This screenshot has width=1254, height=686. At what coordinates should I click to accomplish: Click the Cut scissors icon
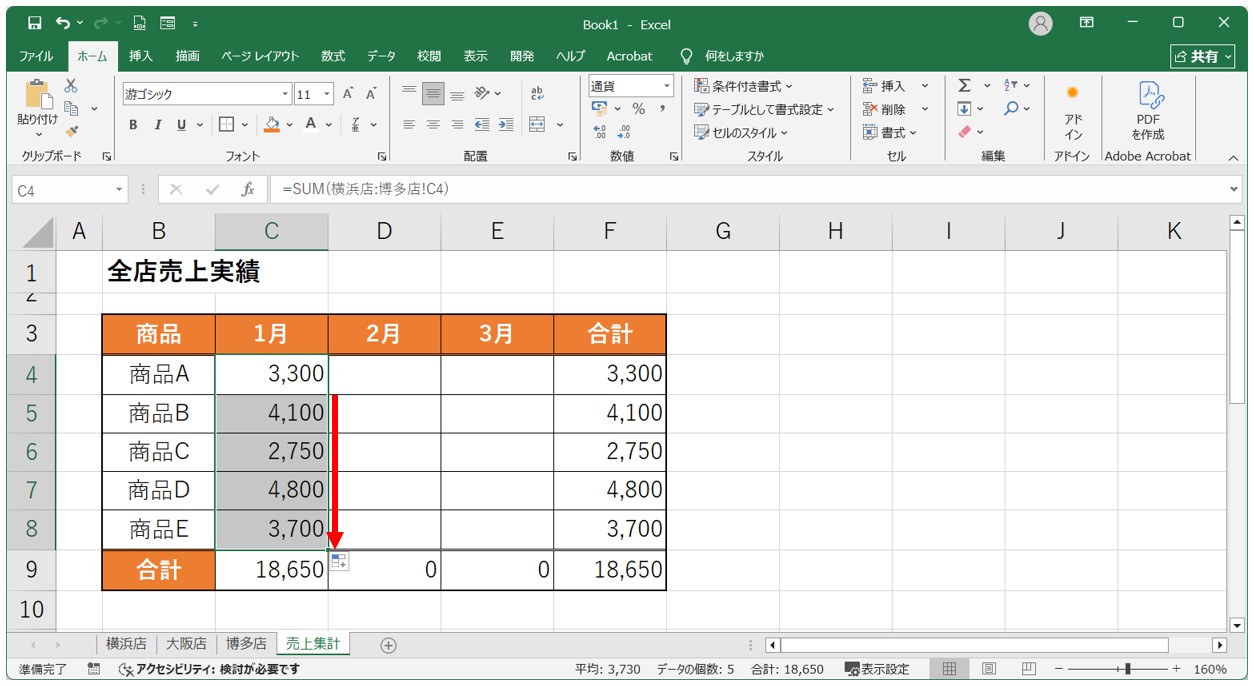pos(71,86)
